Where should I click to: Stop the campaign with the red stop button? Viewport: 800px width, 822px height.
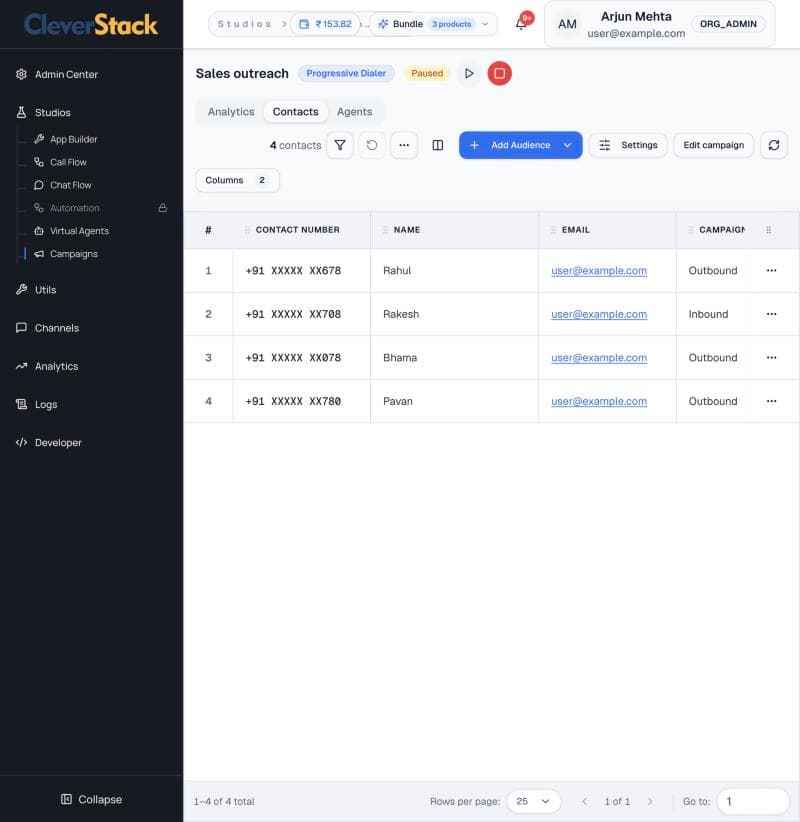point(500,73)
